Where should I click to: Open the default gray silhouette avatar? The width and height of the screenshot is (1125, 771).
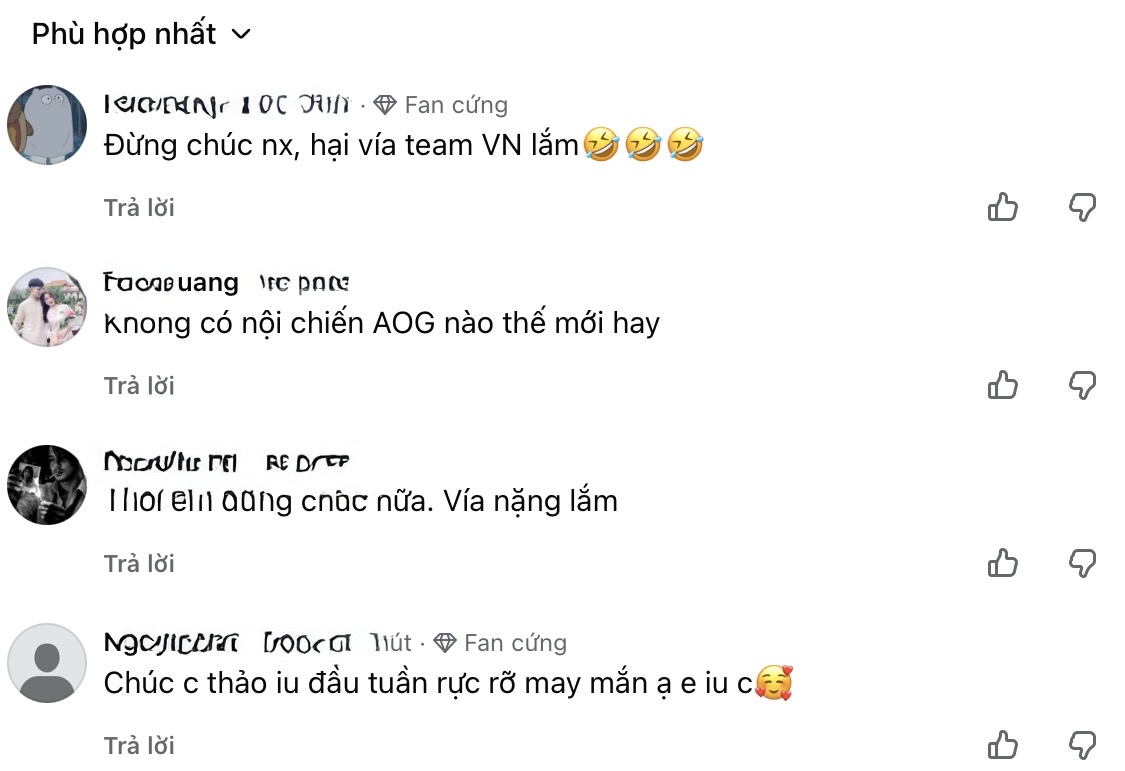coord(47,663)
